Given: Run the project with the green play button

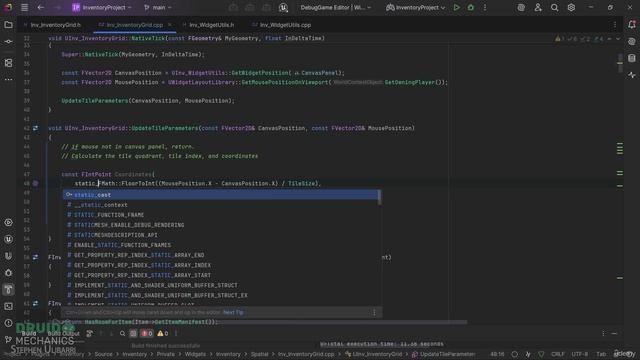Looking at the screenshot, I should pyautogui.click(x=456, y=7).
